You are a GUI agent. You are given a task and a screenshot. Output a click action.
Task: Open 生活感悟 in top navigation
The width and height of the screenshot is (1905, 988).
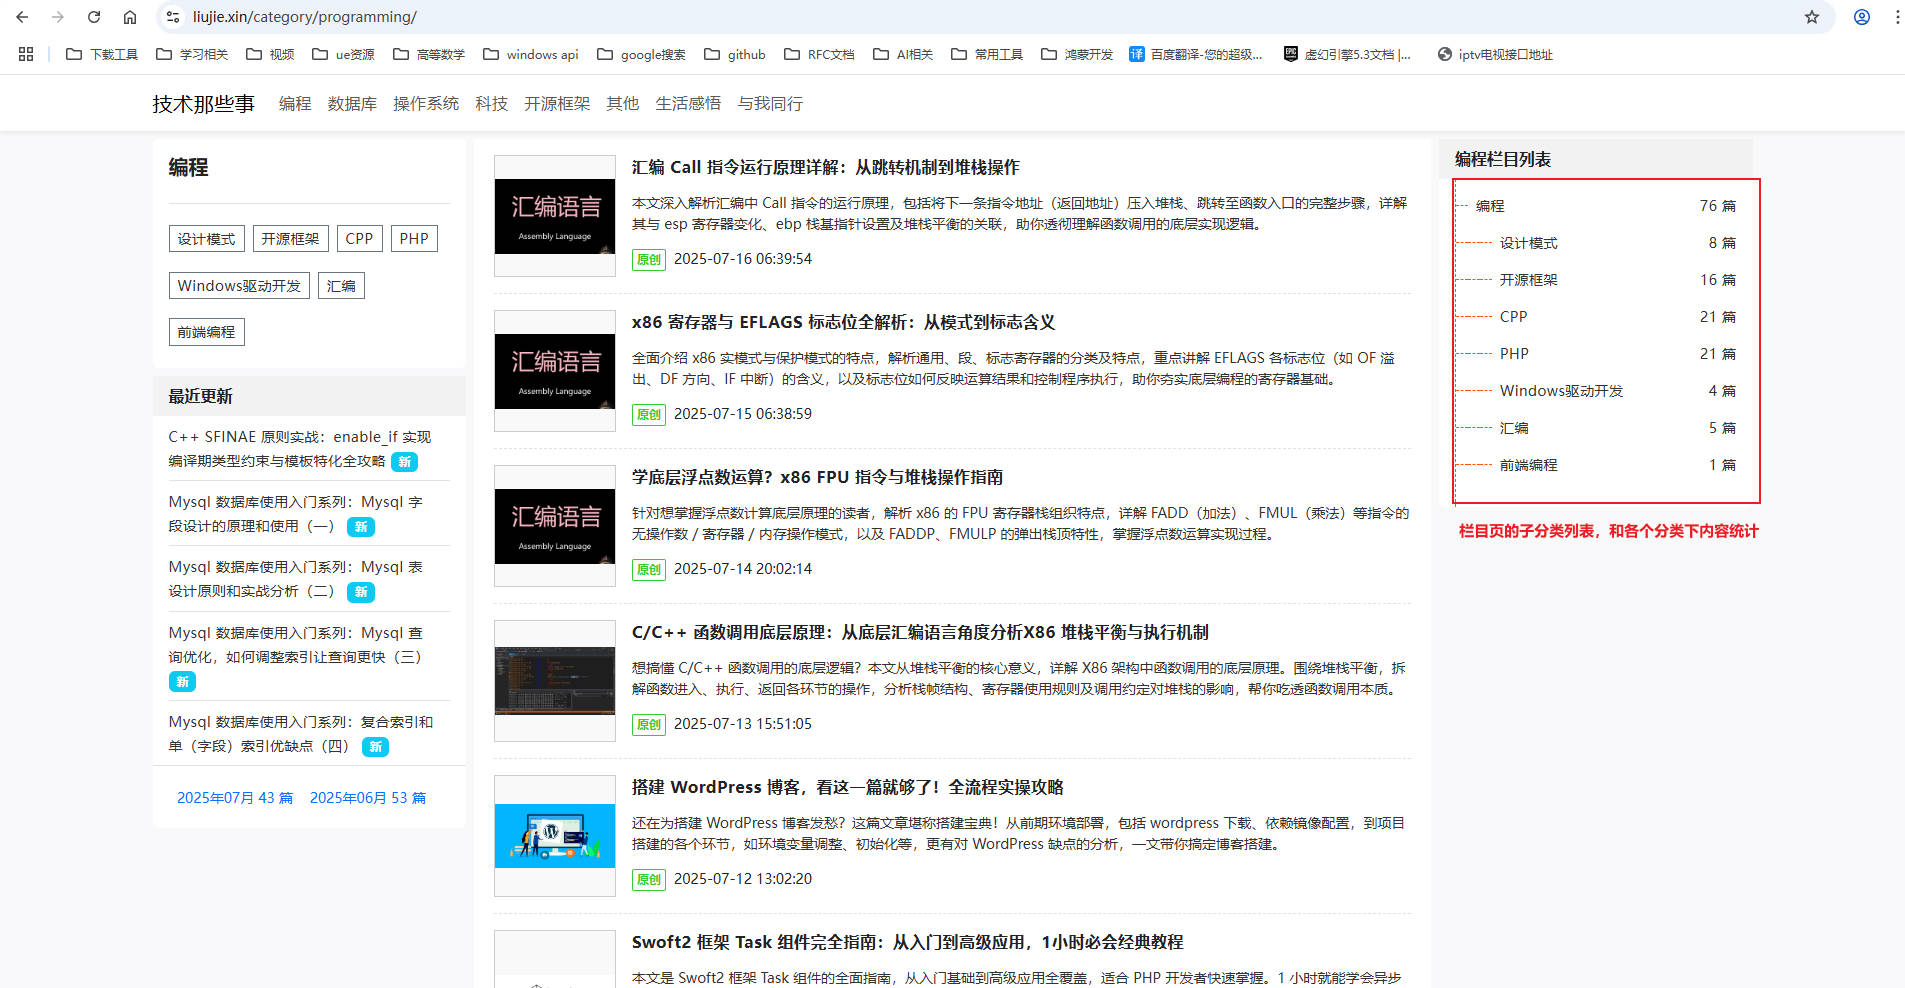coord(688,104)
